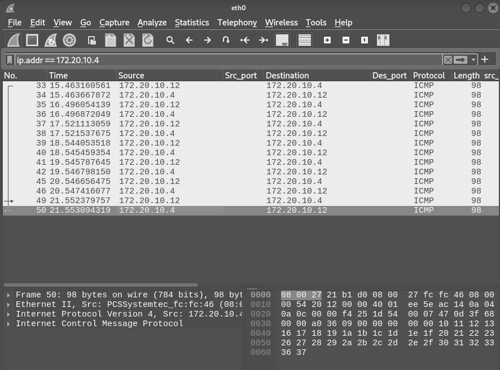Sort by the No. column header
Screen dimensions: 500x370
pyautogui.click(x=24, y=76)
